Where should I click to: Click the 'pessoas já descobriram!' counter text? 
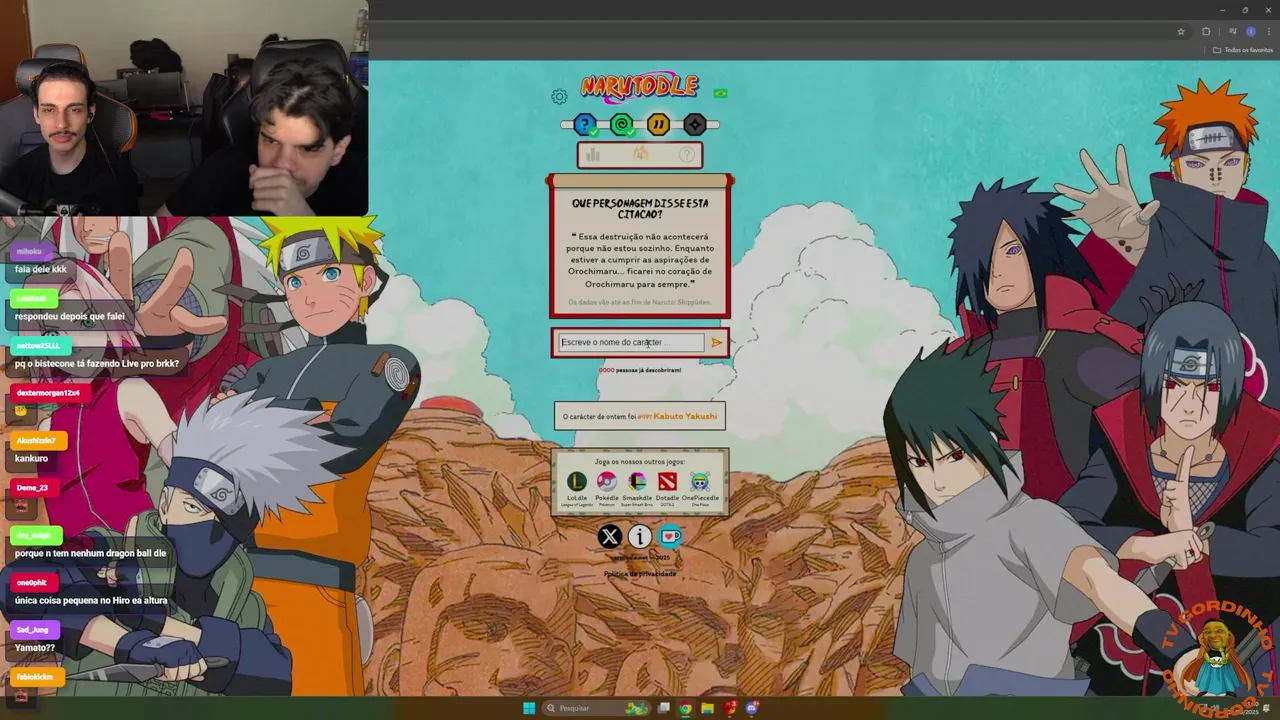[x=648, y=370]
